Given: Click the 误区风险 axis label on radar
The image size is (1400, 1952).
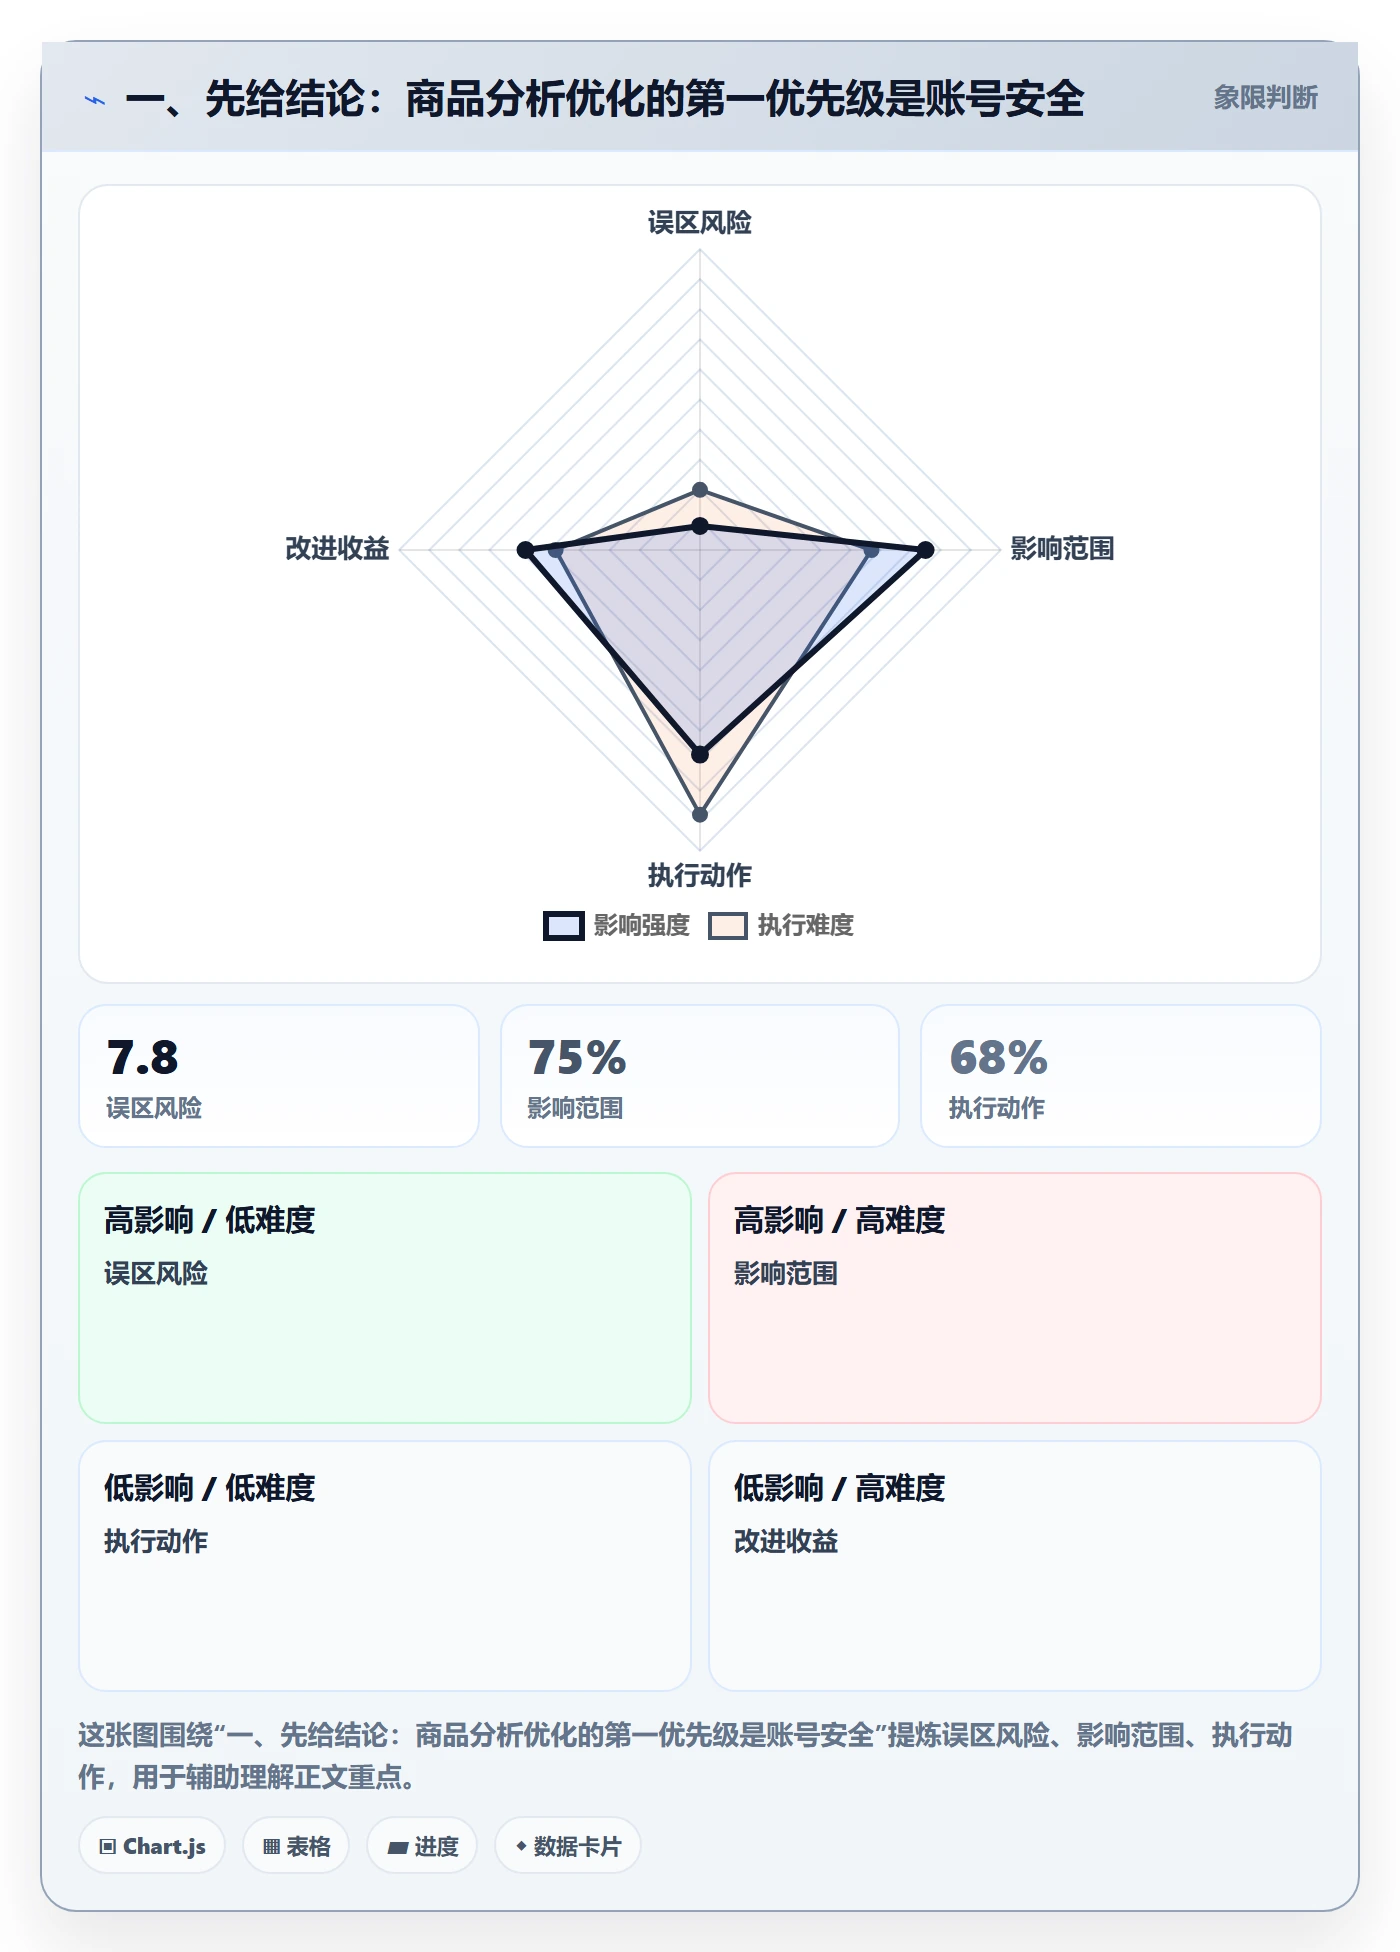Looking at the screenshot, I should click(700, 222).
